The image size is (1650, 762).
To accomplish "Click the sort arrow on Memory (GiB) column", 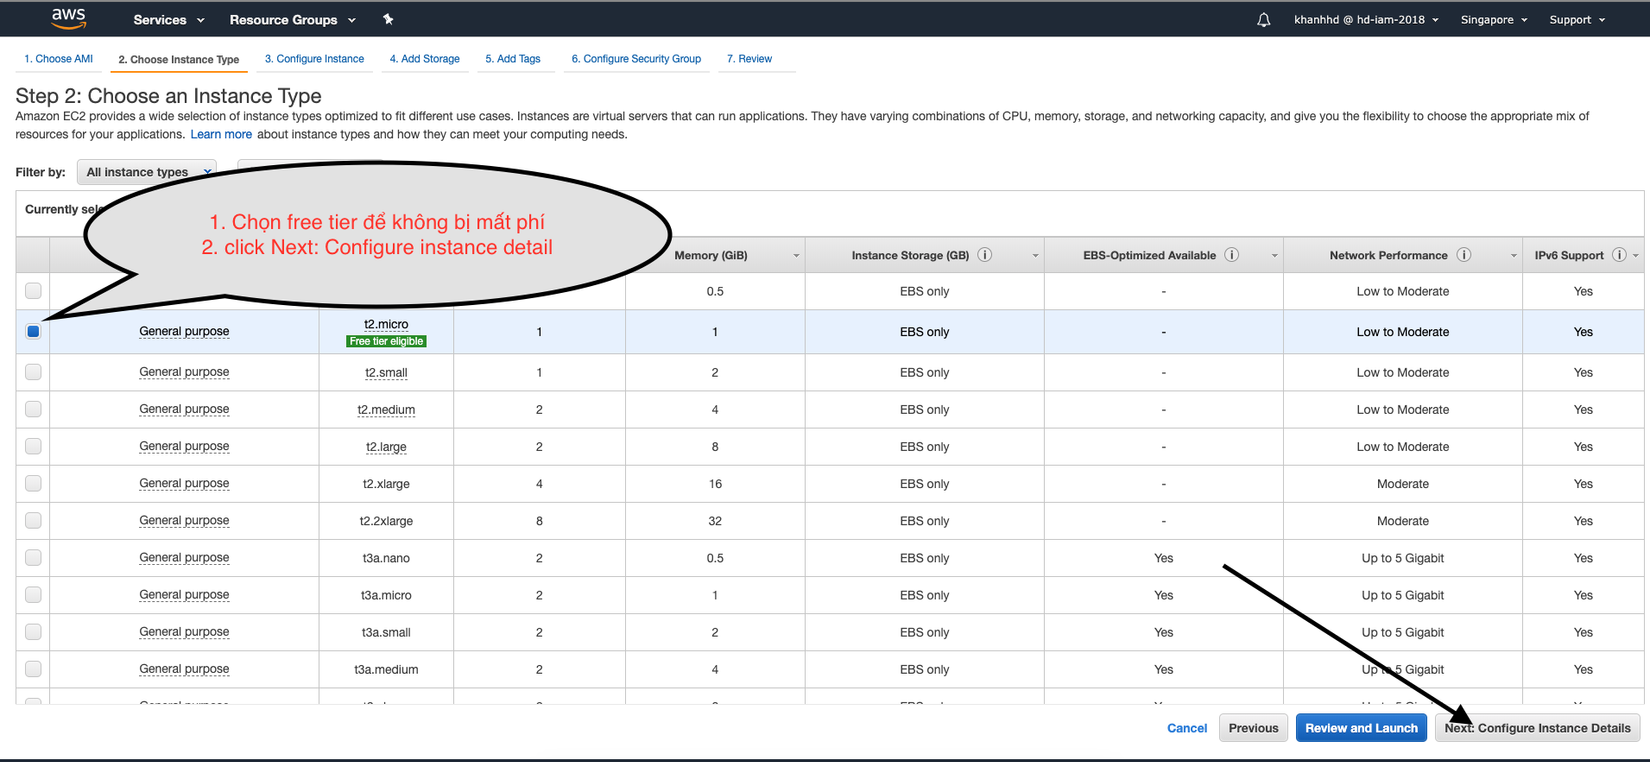I will 796,256.
